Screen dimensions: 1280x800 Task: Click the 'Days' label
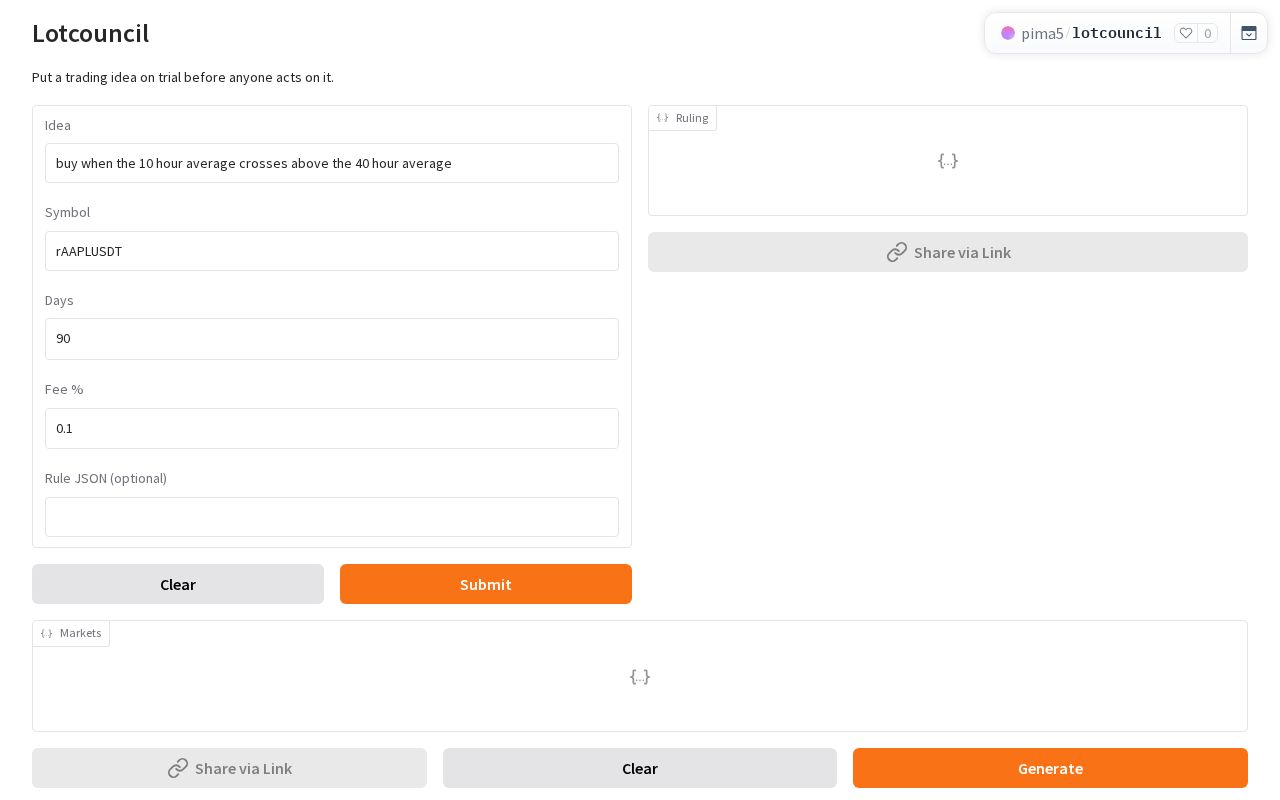click(59, 300)
